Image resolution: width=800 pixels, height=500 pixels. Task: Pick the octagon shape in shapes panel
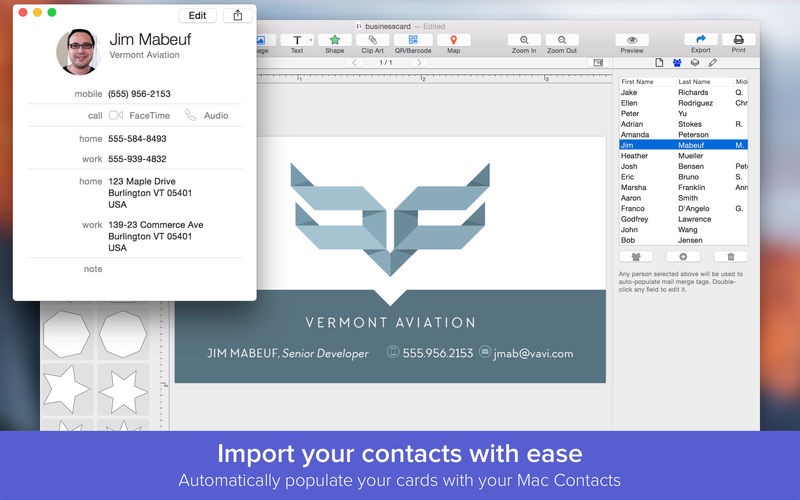[x=122, y=334]
